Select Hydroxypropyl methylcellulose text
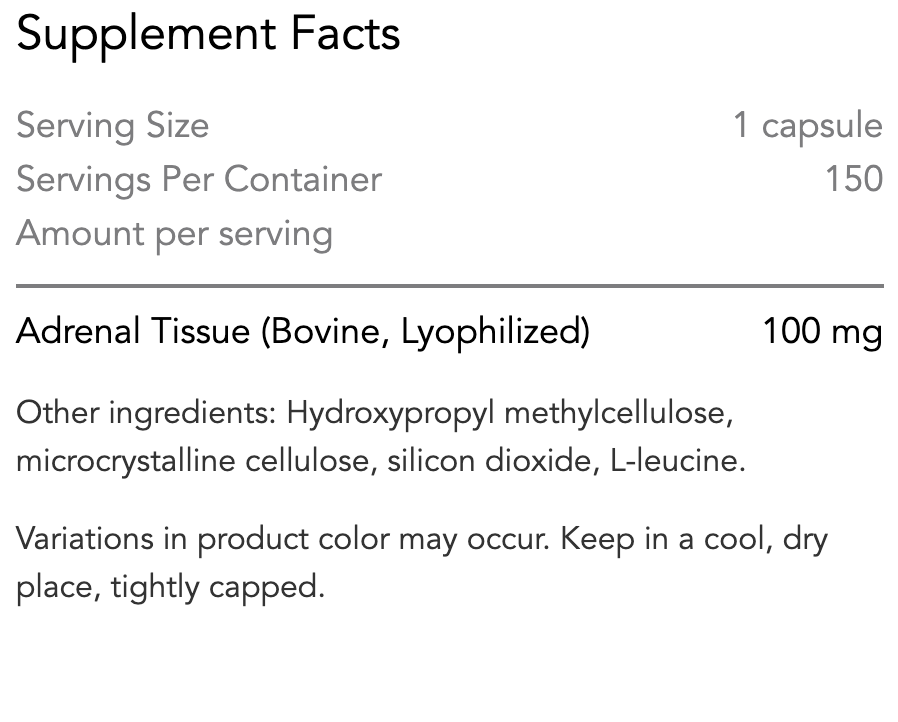The width and height of the screenshot is (898, 722). click(x=510, y=413)
